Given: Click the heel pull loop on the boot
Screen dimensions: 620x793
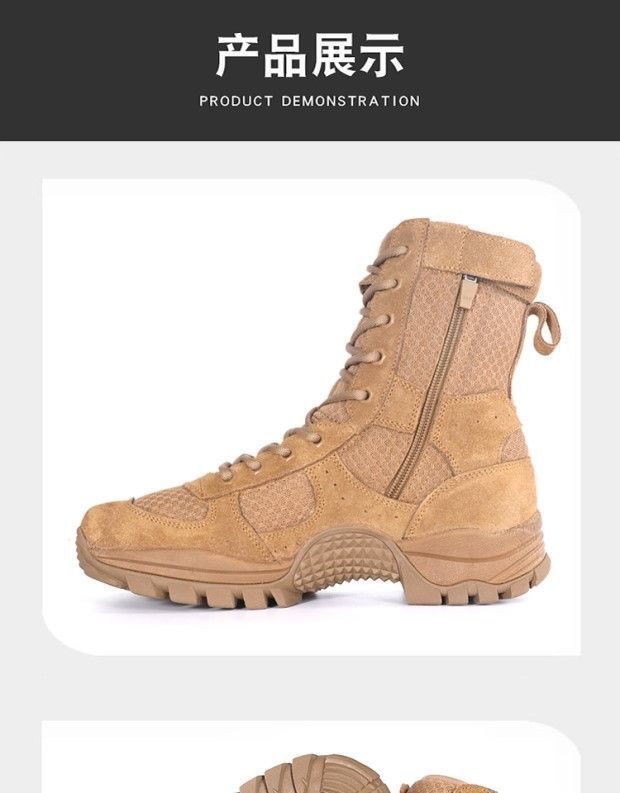Looking at the screenshot, I should click(545, 328).
